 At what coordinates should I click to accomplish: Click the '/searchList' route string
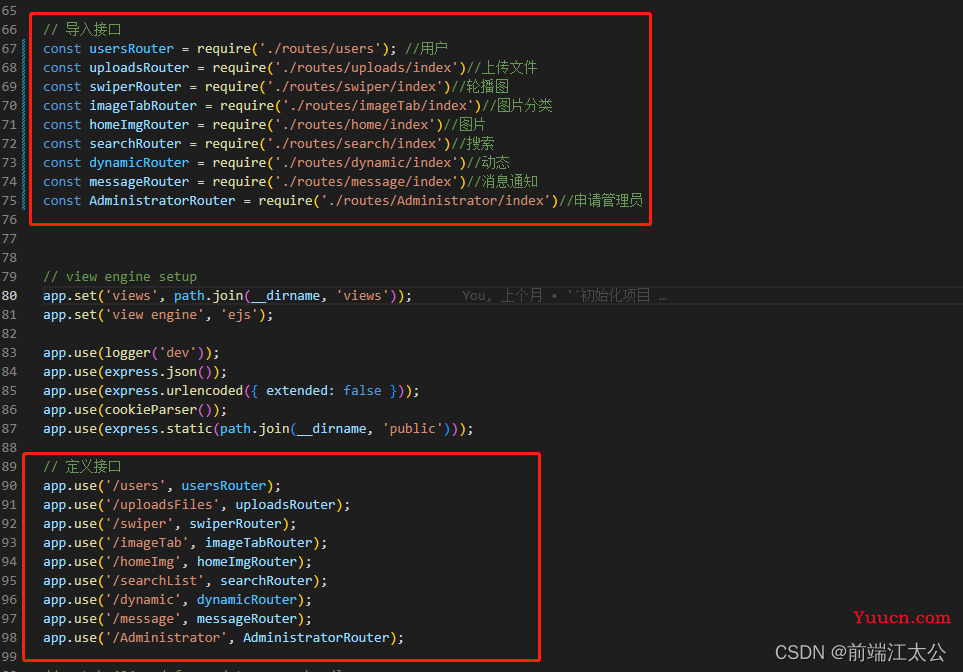pos(155,581)
